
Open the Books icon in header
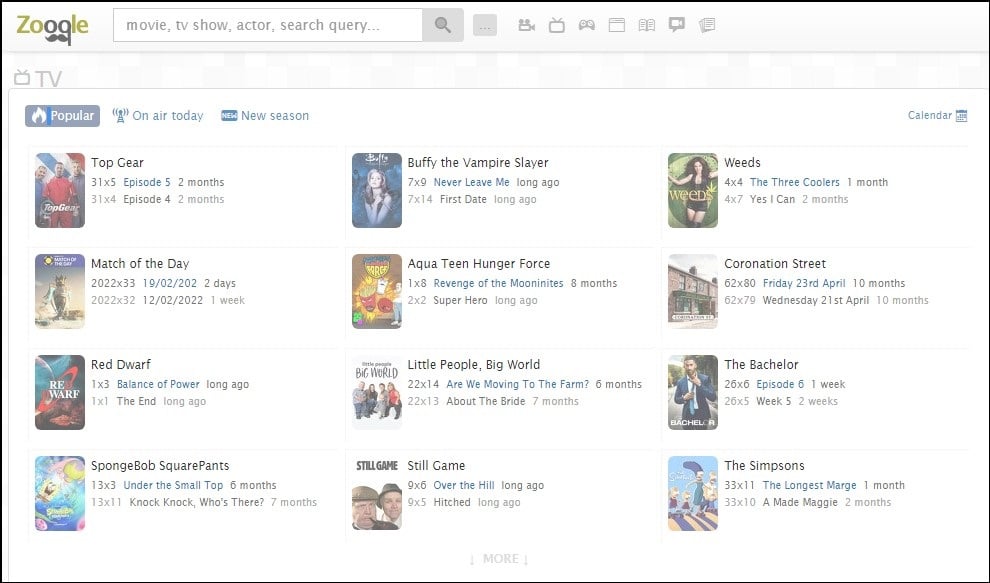(647, 25)
